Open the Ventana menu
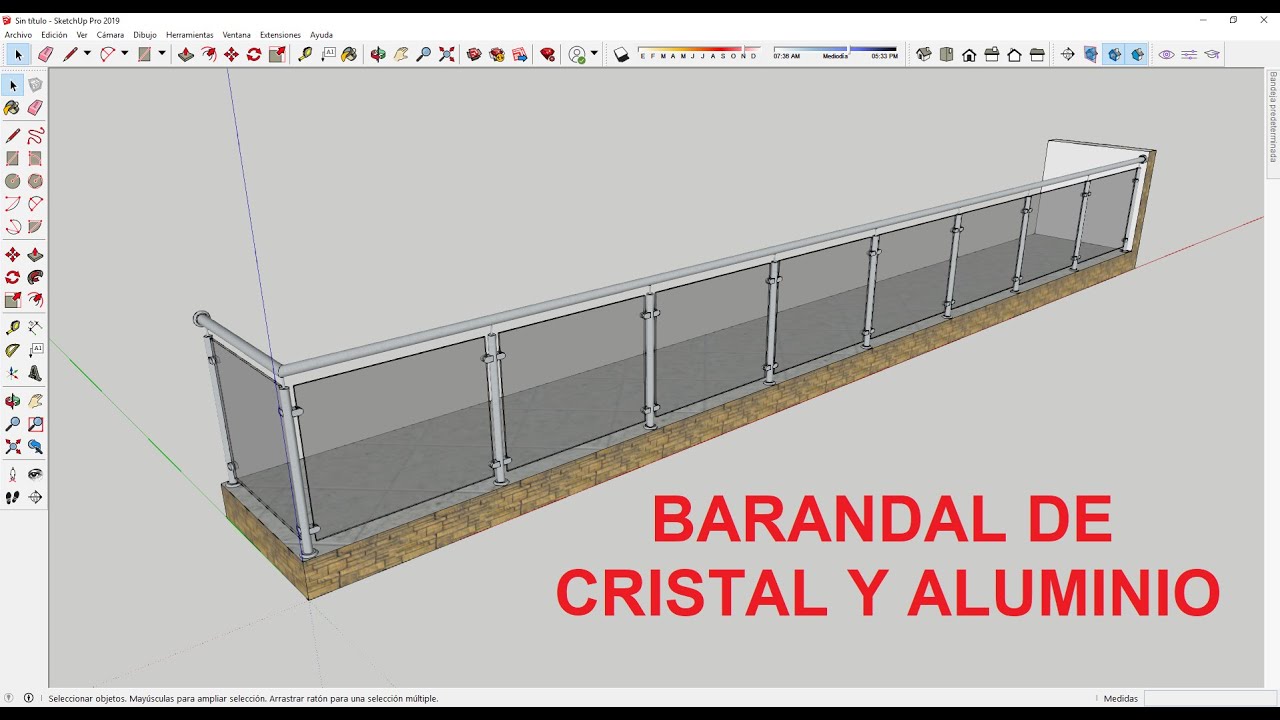The width and height of the screenshot is (1280, 720). point(237,35)
